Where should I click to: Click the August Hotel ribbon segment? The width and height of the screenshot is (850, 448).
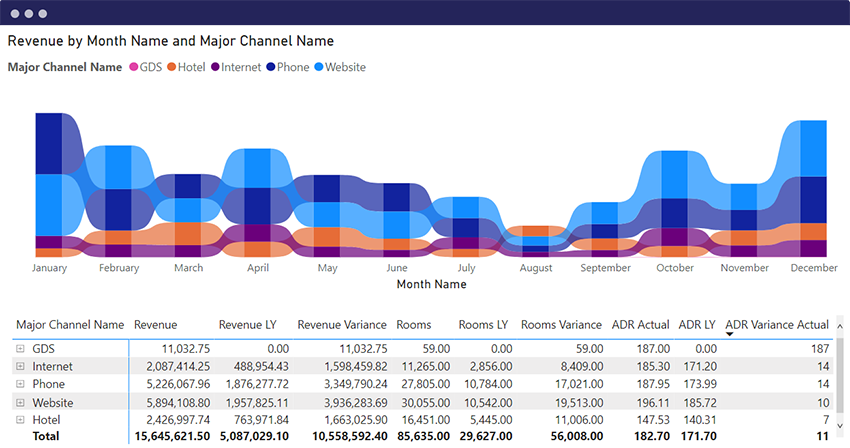click(536, 231)
